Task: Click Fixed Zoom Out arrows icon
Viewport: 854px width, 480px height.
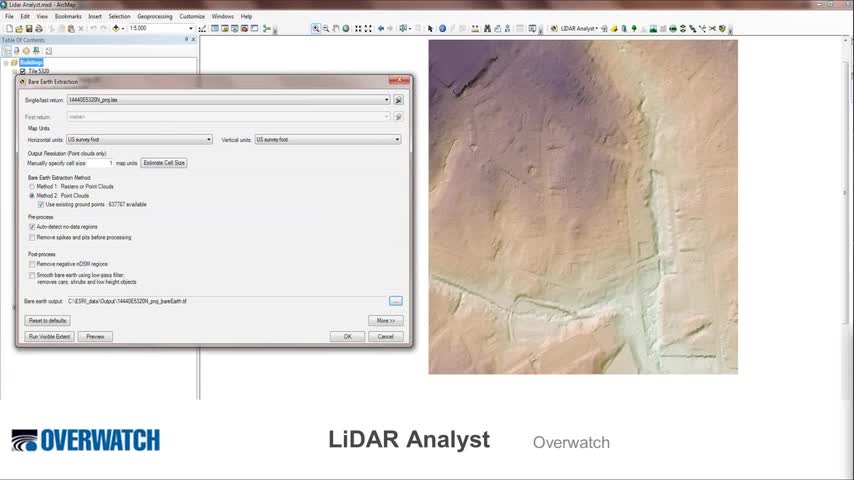Action: [368, 28]
